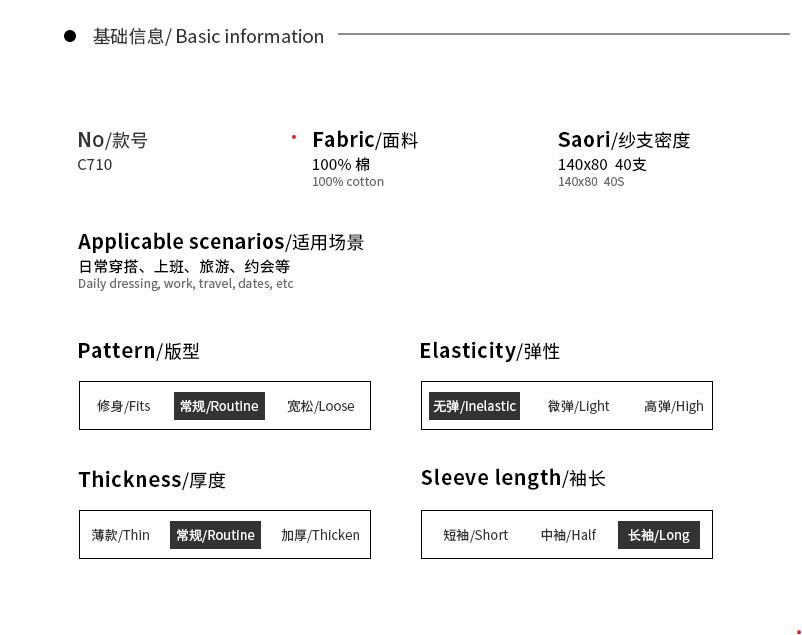Click the black bullet dot beside Basic information
The width and height of the screenshot is (802, 635).
pos(70,36)
